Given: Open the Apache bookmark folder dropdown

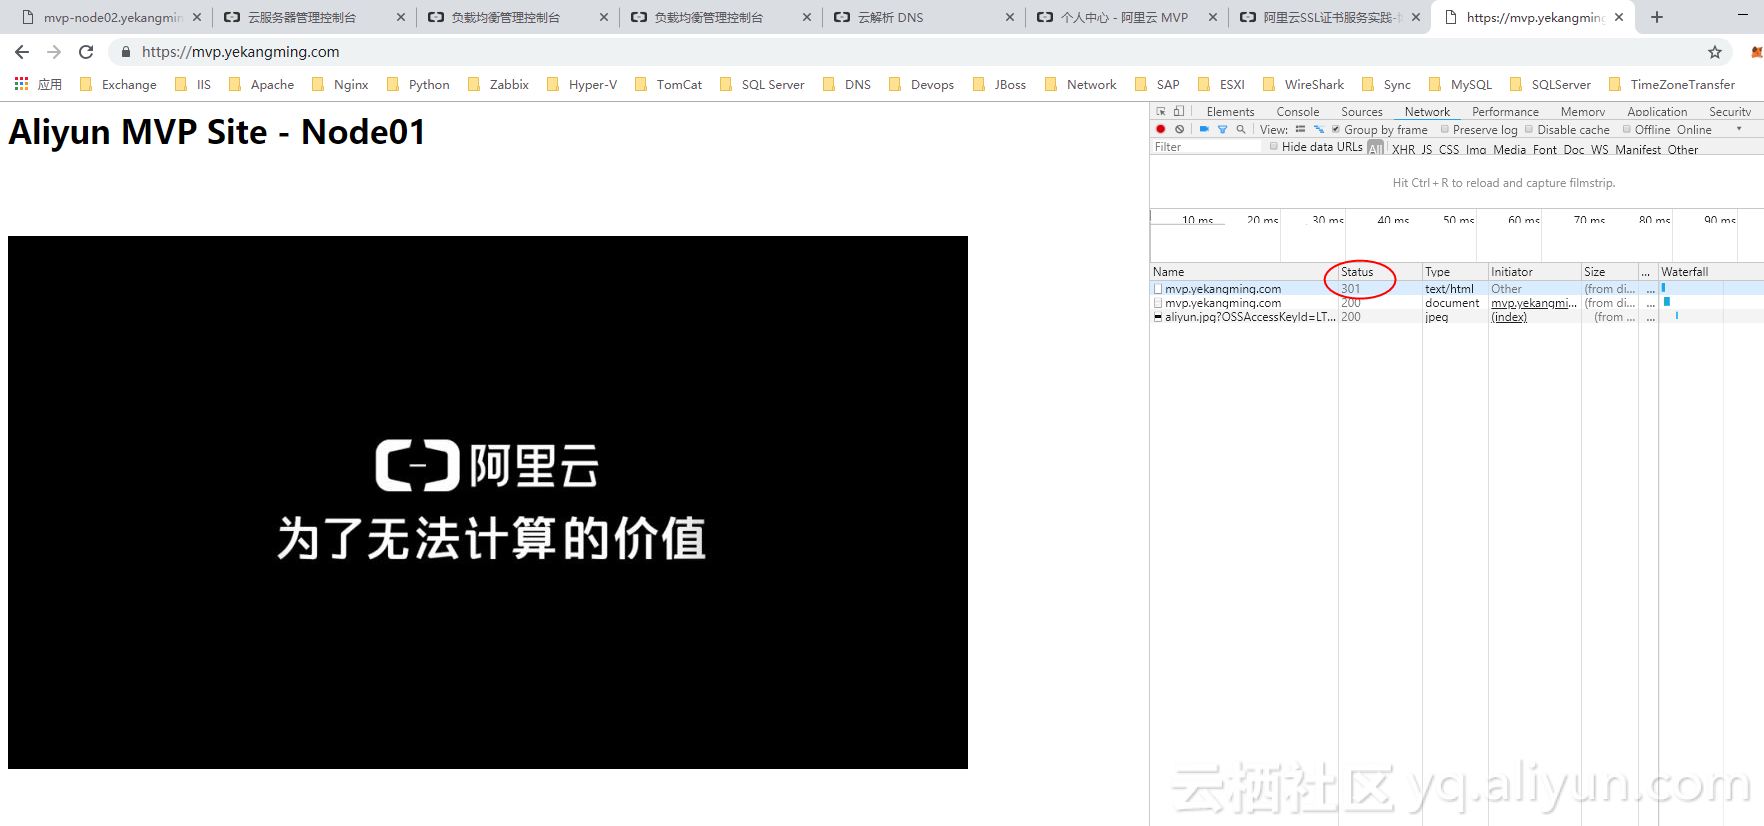Looking at the screenshot, I should click(261, 84).
